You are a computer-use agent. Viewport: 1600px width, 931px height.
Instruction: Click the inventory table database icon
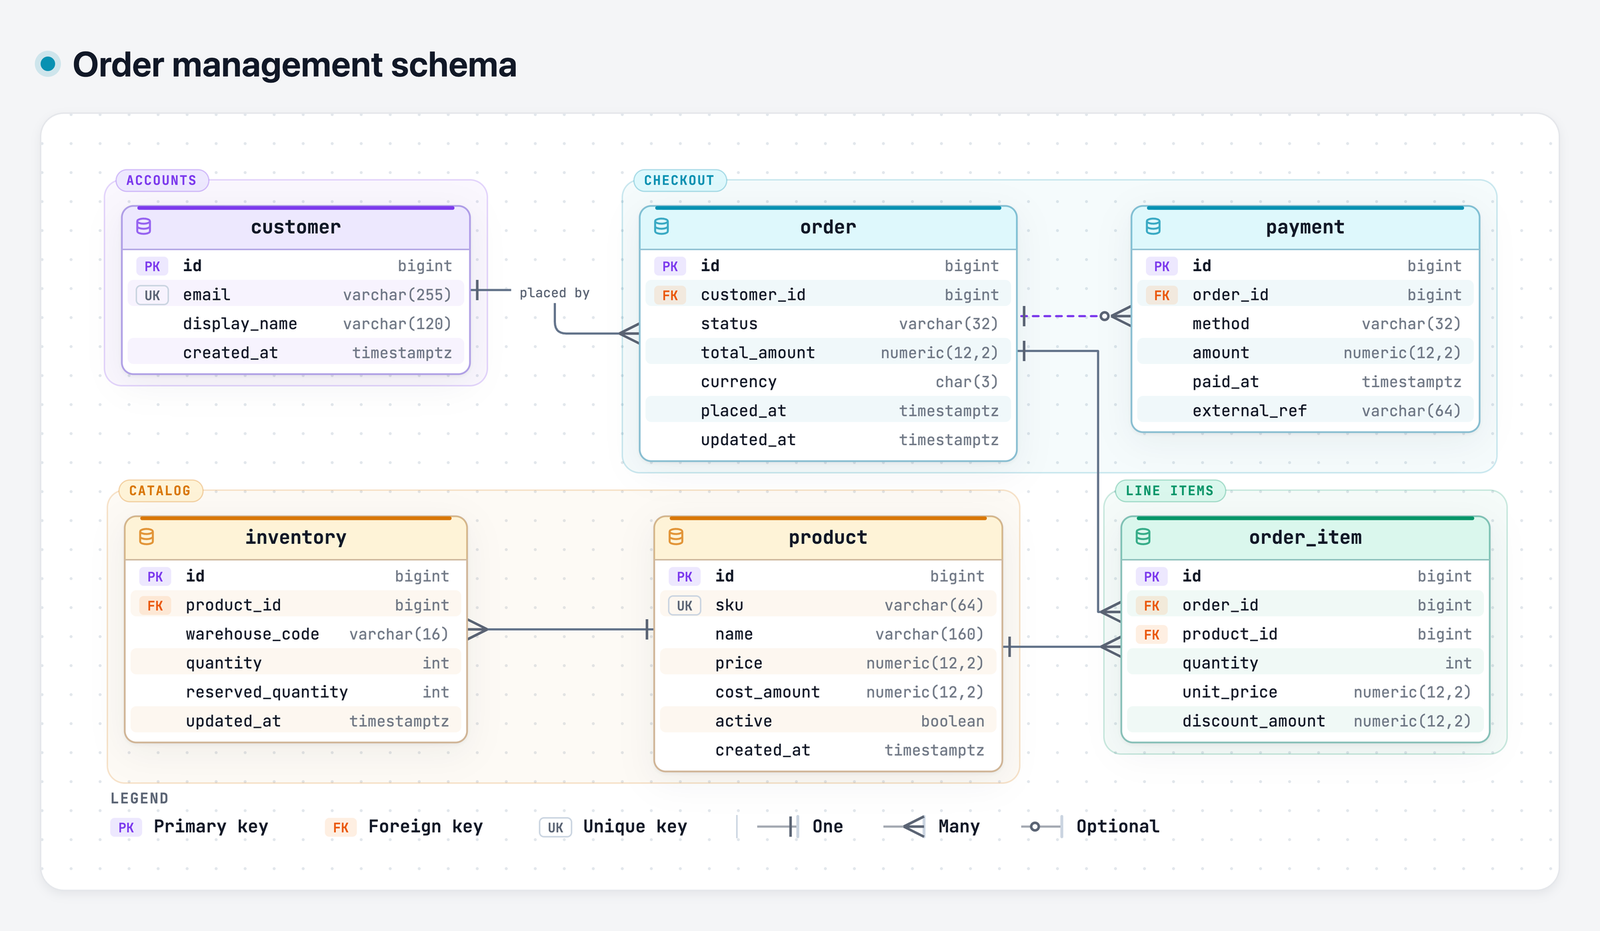point(147,537)
